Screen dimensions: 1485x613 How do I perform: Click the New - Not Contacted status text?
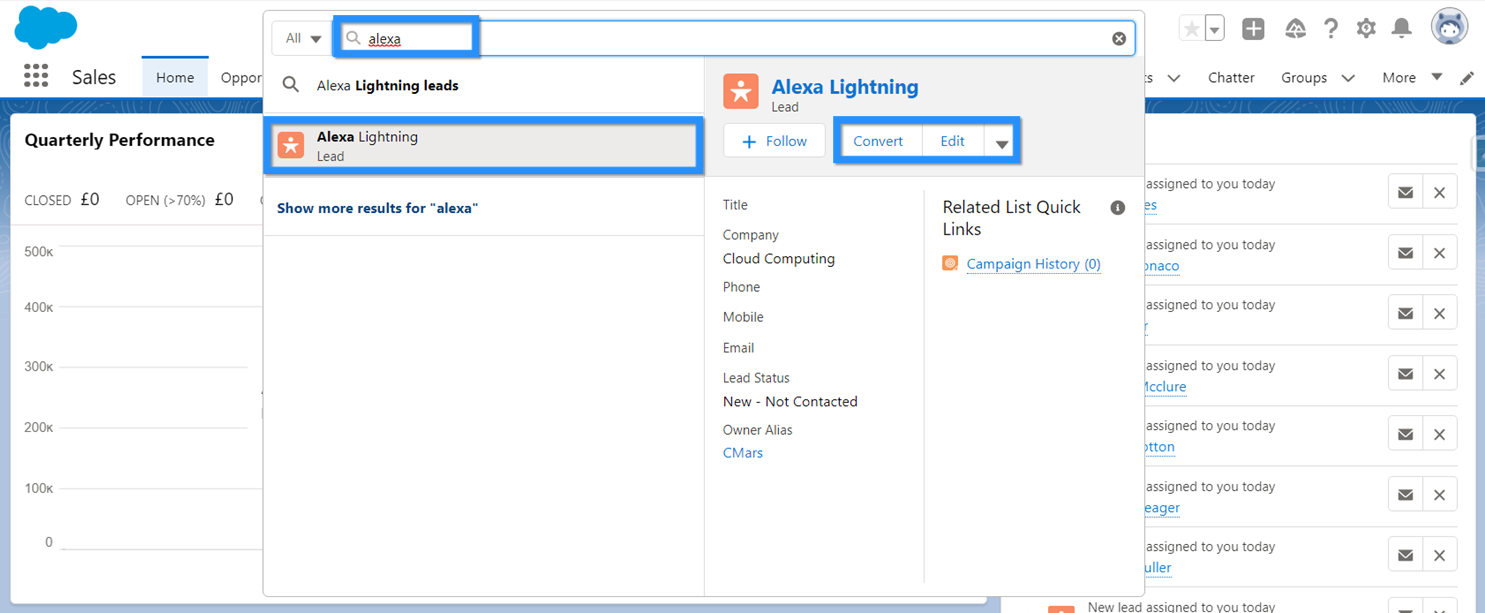[790, 401]
